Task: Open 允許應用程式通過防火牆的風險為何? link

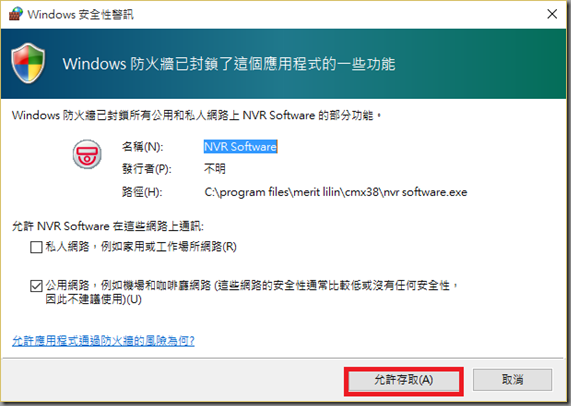Action: click(x=103, y=341)
